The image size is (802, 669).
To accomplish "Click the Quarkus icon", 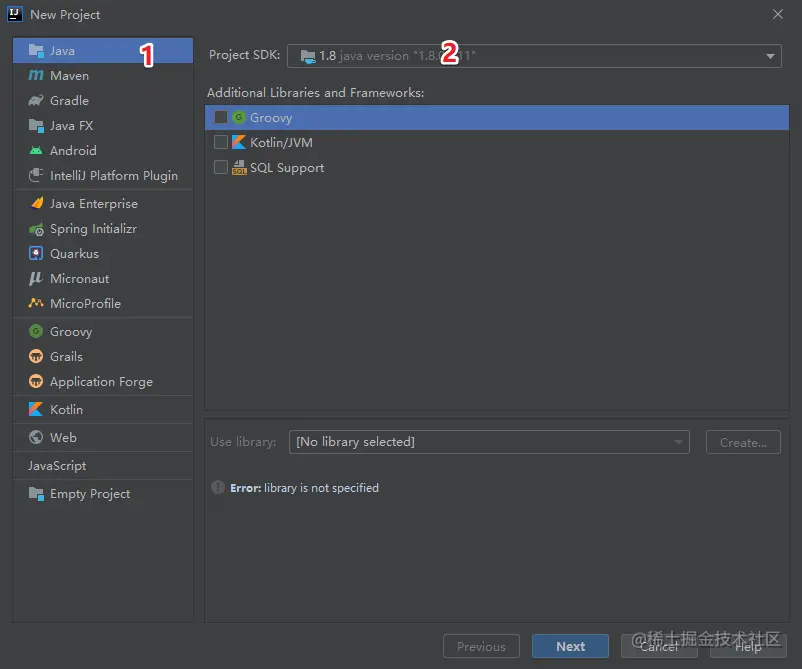I will point(36,253).
